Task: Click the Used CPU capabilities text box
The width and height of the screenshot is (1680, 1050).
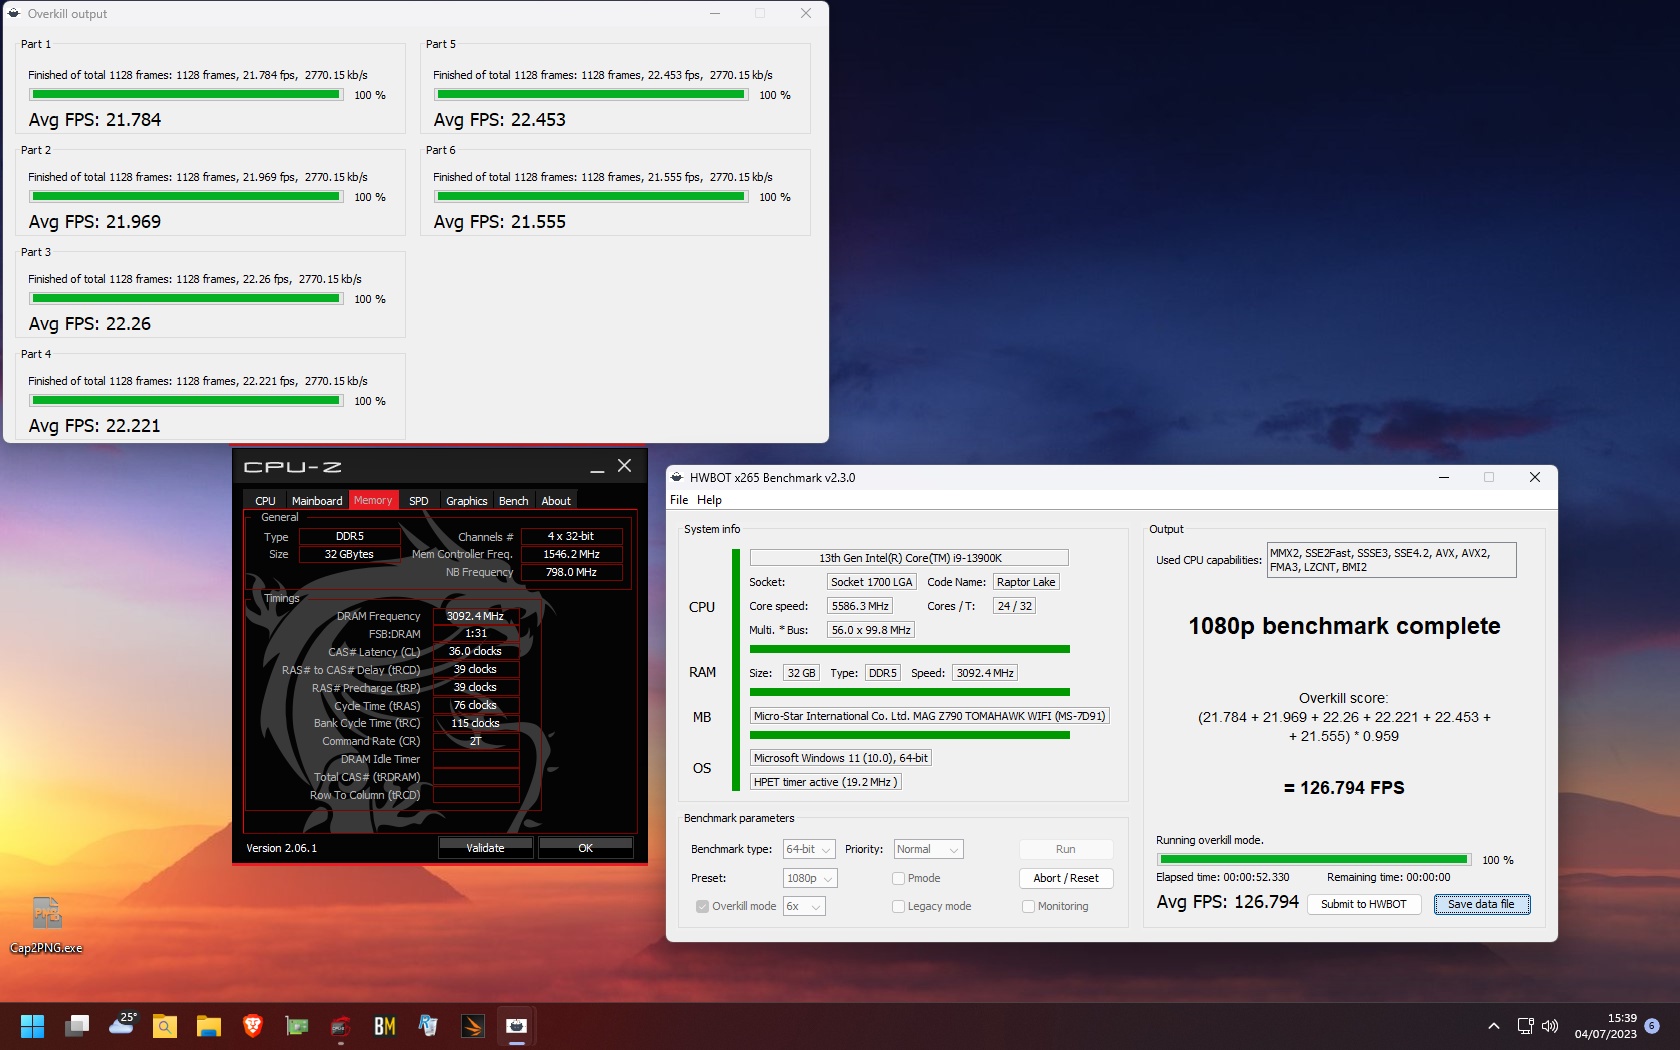Action: (x=1391, y=560)
